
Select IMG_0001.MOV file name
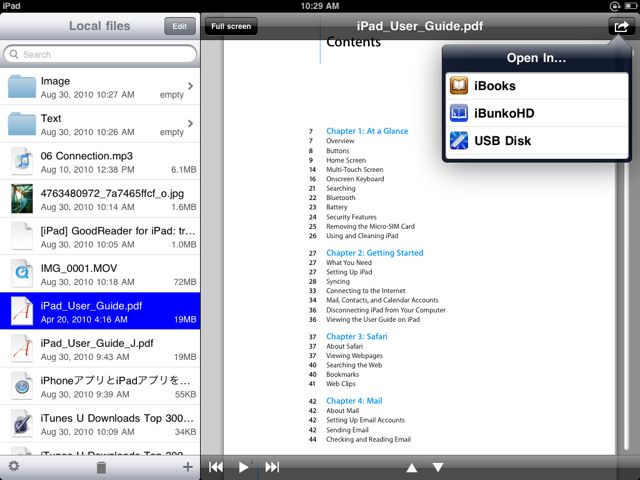[79, 268]
